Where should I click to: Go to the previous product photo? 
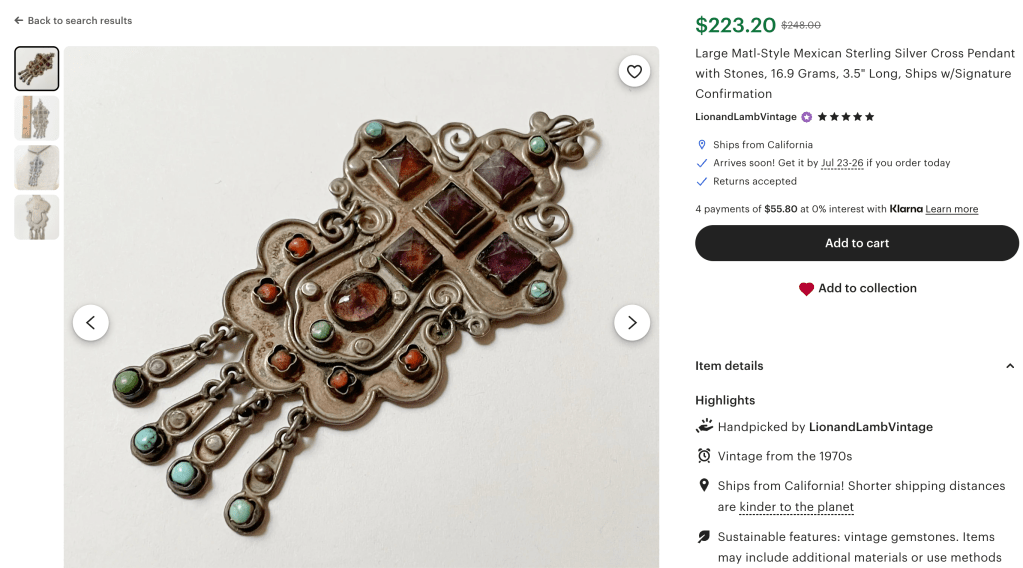[91, 322]
